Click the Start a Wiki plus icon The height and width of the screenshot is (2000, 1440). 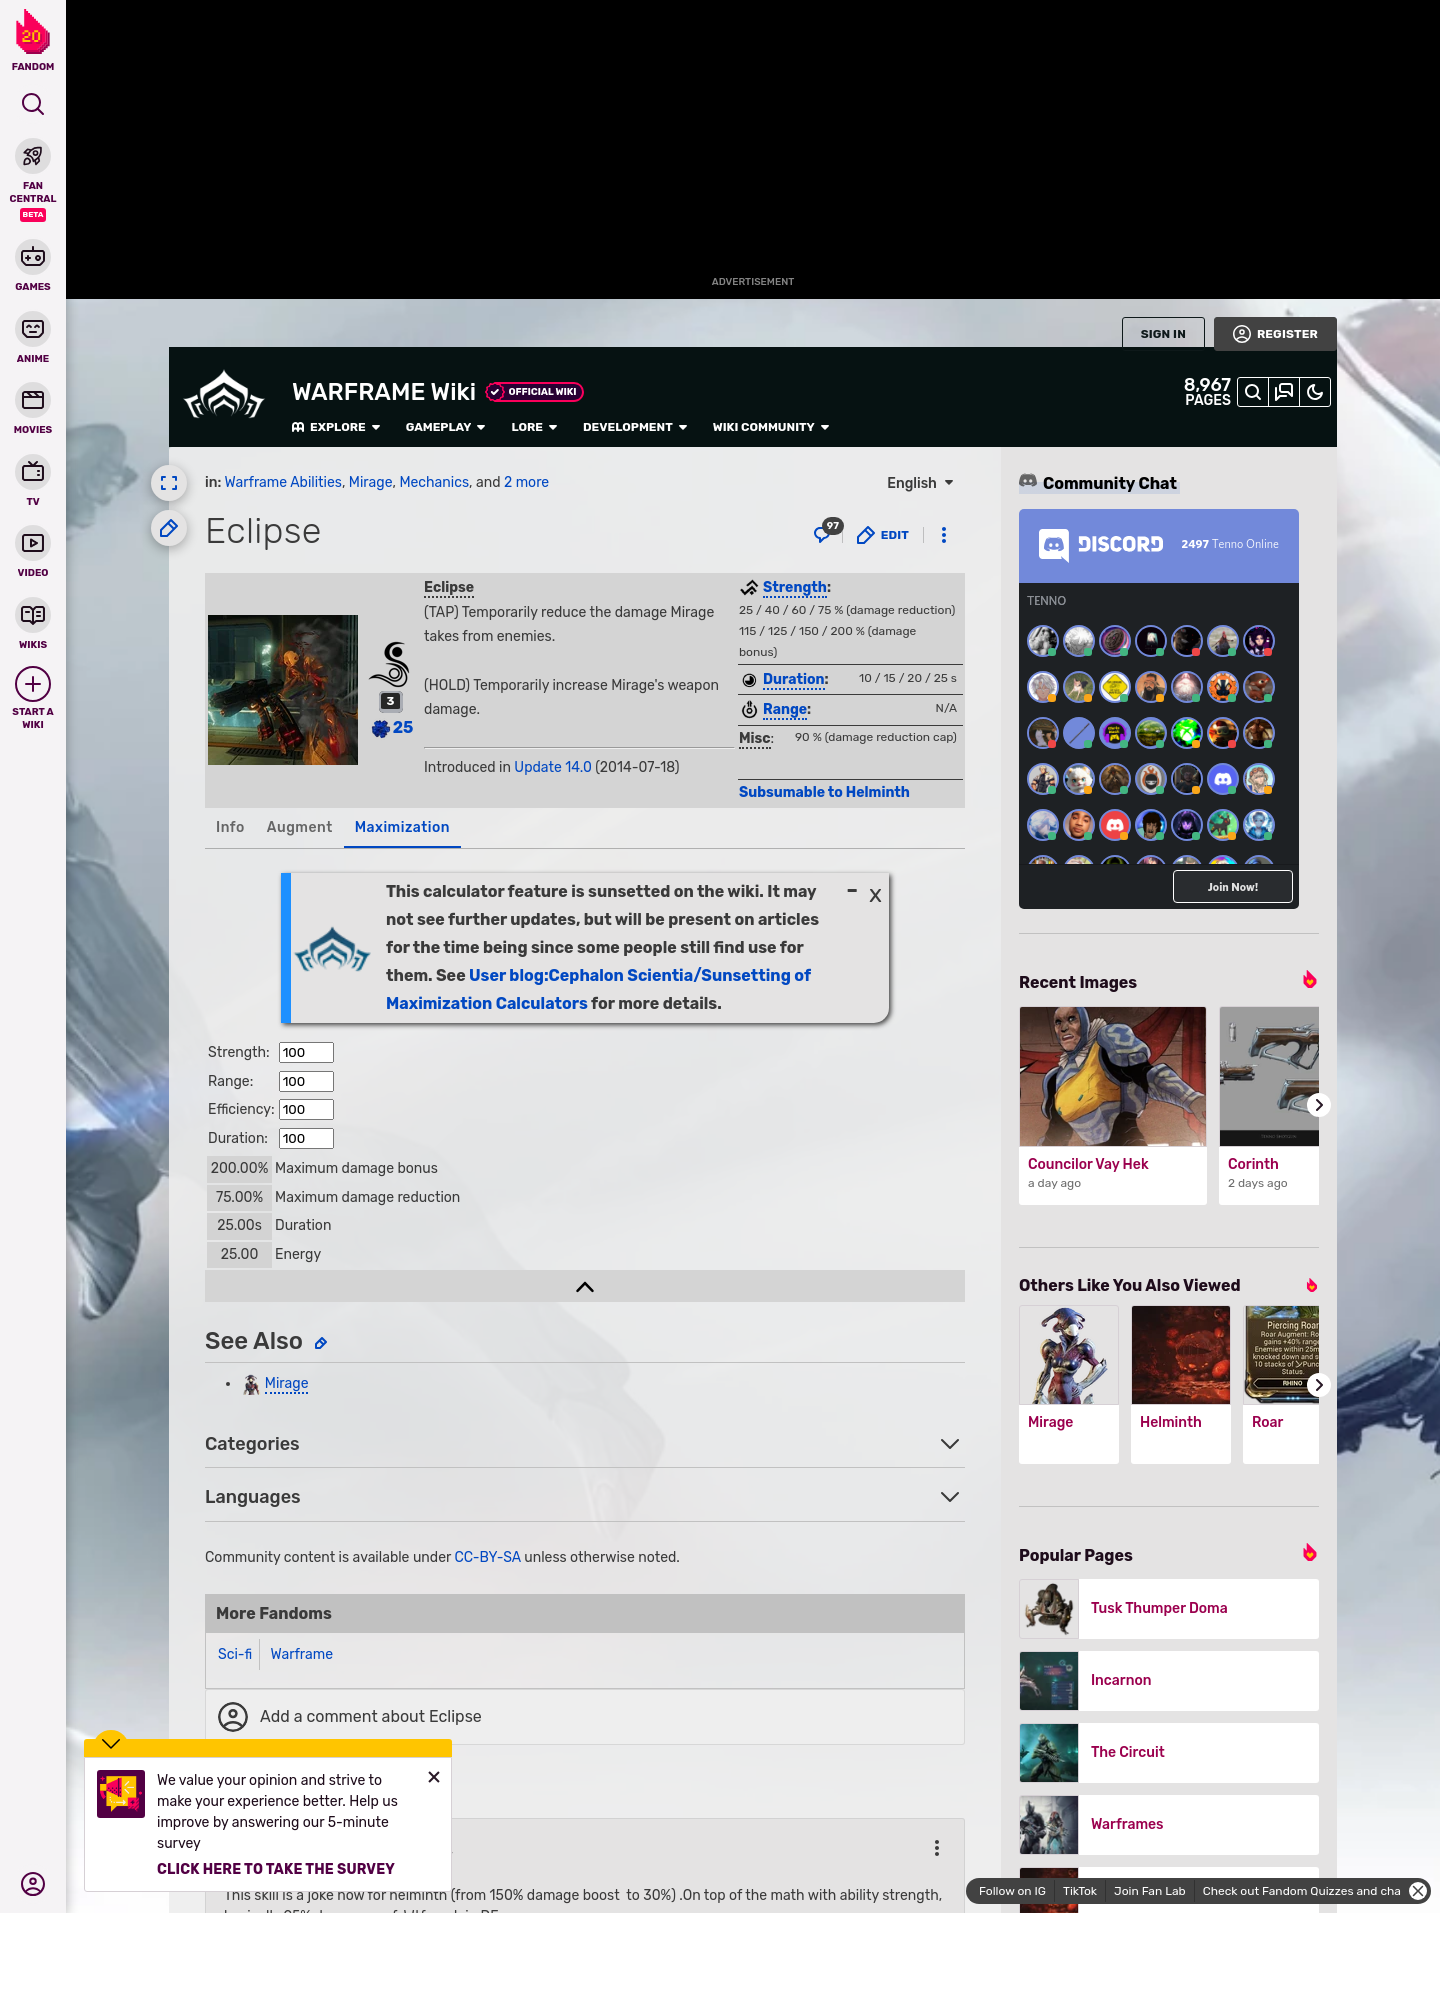(33, 684)
